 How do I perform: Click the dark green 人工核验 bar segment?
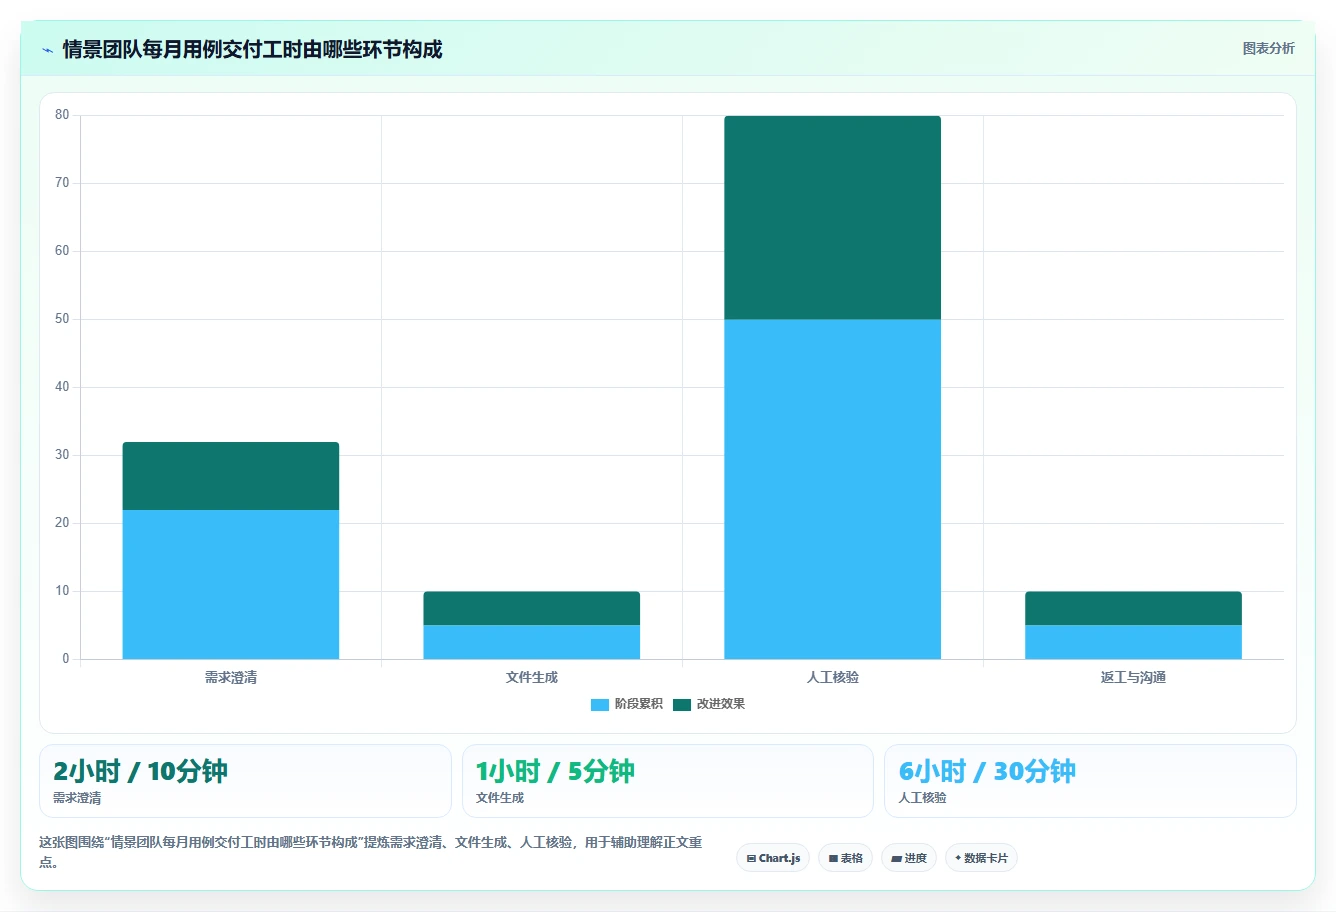833,217
